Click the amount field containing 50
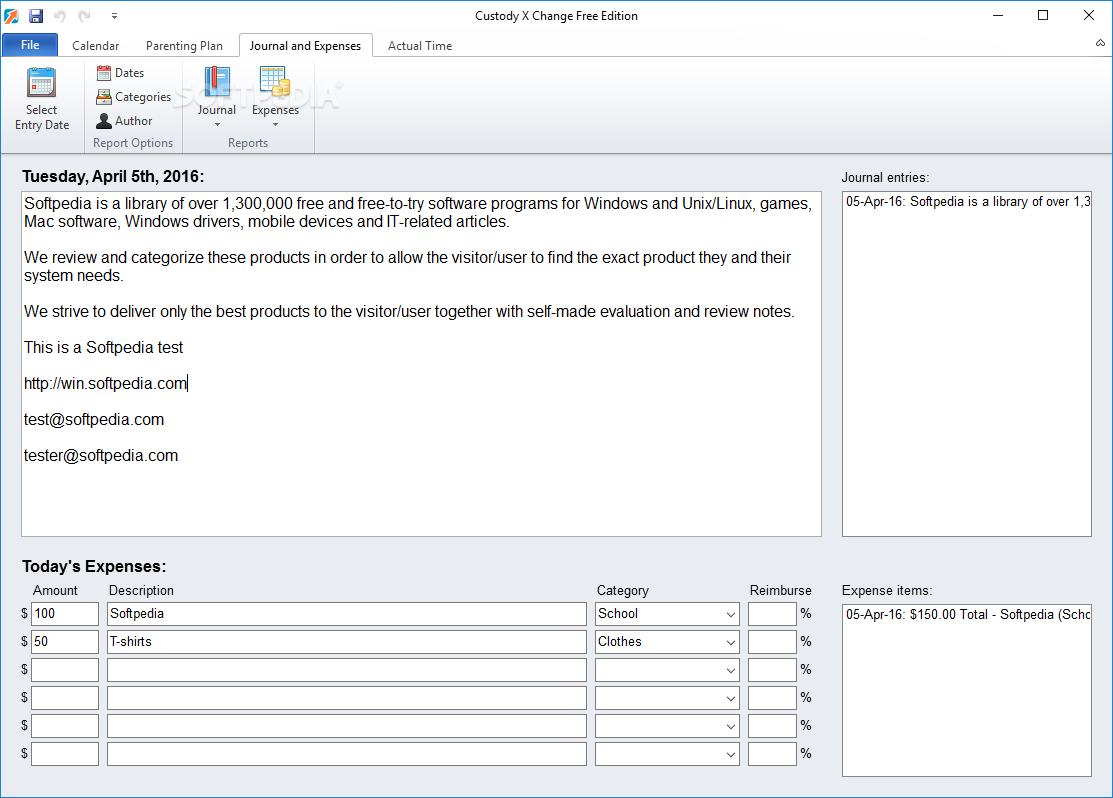This screenshot has width=1113, height=798. [65, 642]
